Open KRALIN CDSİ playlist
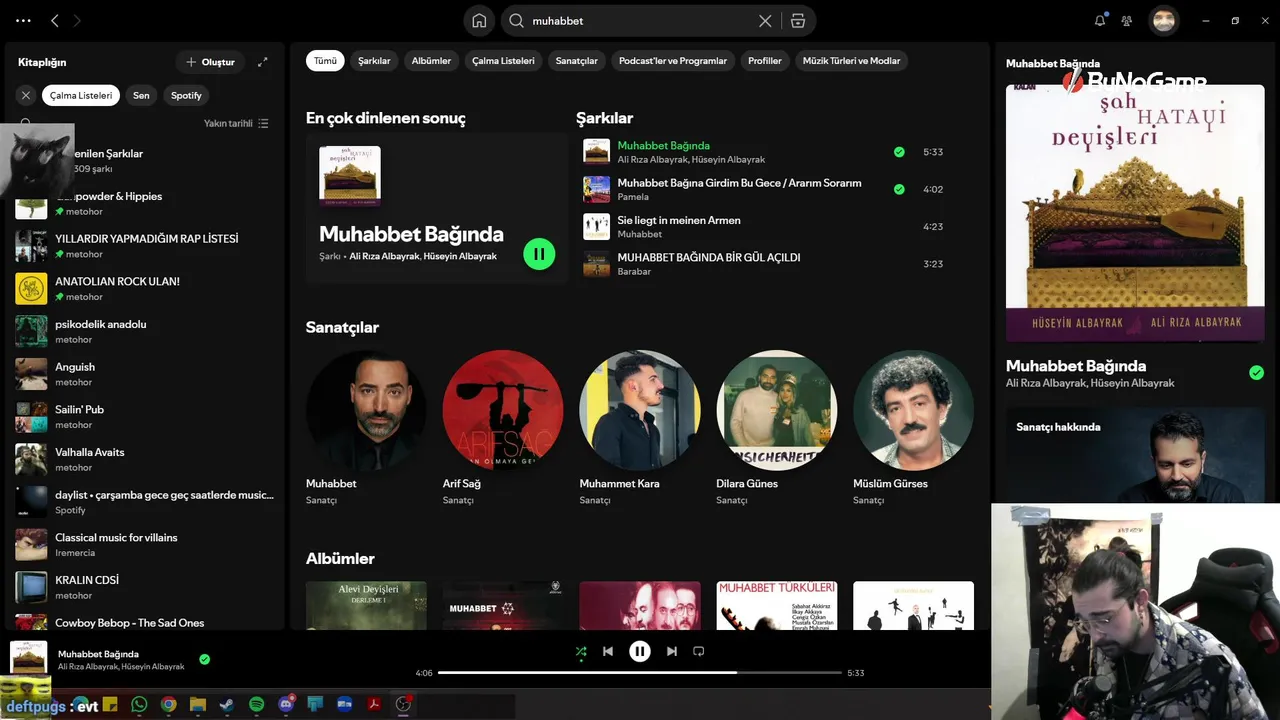 tap(145, 587)
